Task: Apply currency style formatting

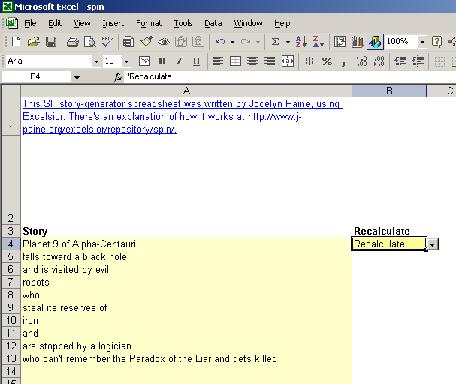Action: coord(309,61)
